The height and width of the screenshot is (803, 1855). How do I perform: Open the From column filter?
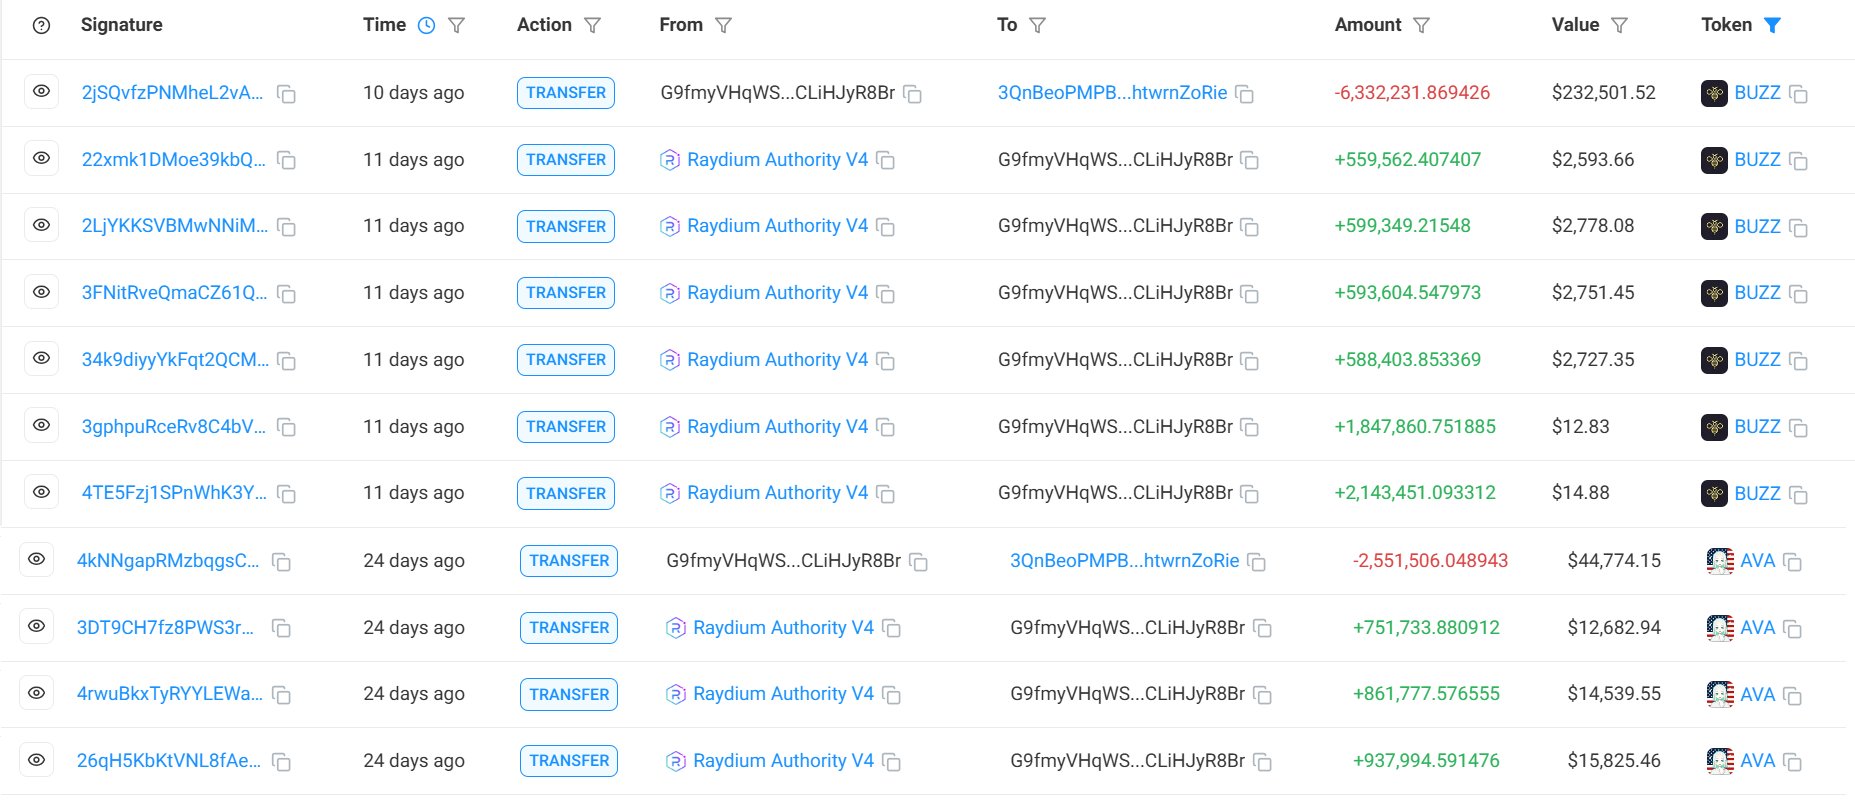click(x=724, y=26)
